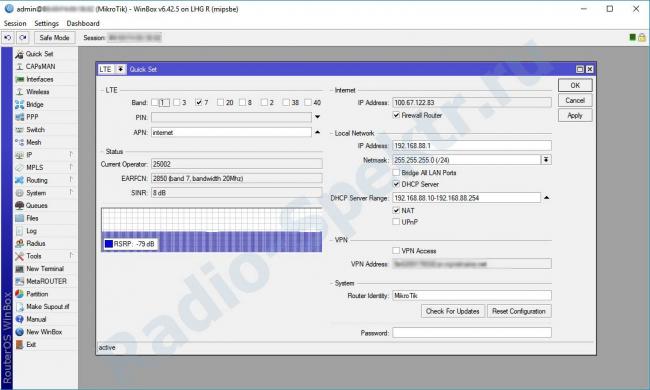Expand the PIN field arrow
The width and height of the screenshot is (650, 390).
(318, 117)
